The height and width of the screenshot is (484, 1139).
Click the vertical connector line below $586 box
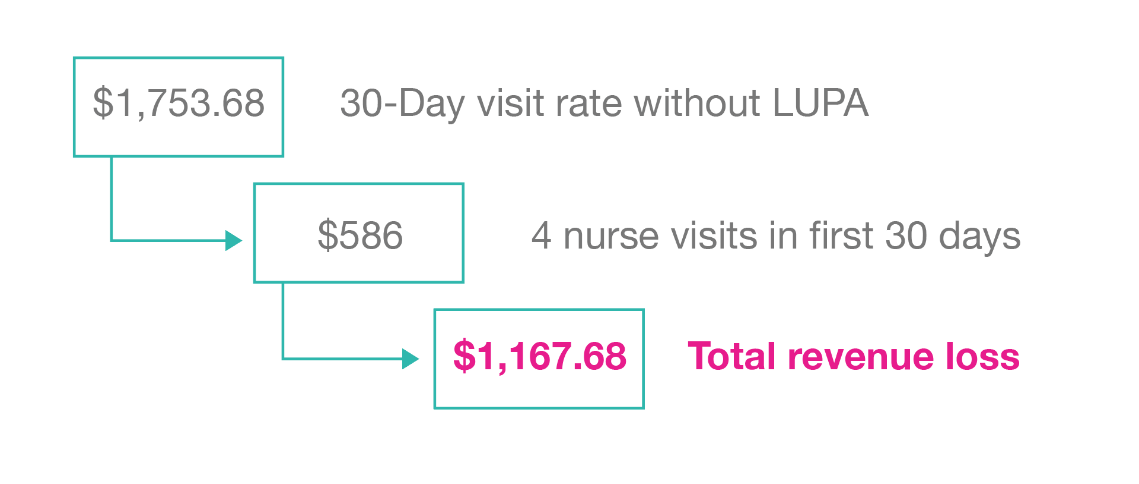283,320
